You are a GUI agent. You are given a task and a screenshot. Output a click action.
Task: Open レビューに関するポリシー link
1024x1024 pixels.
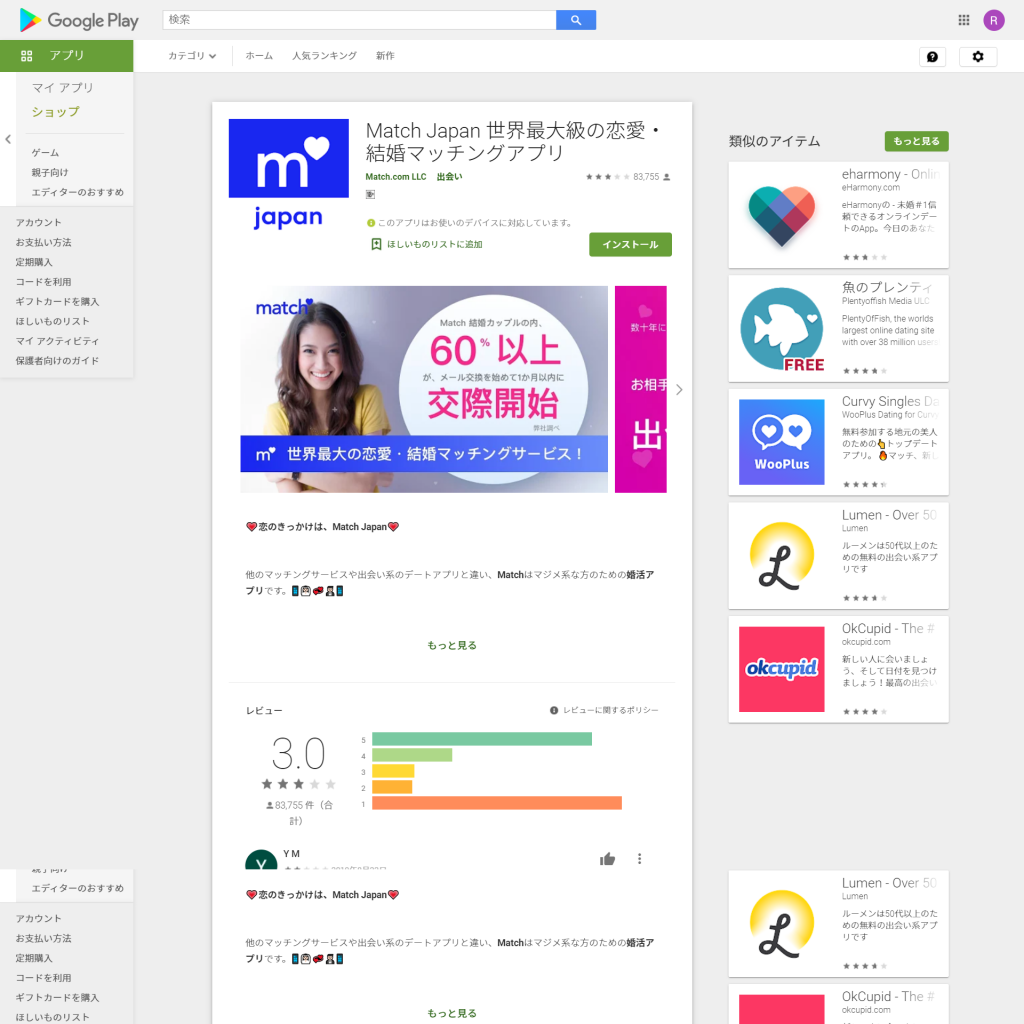coord(611,710)
